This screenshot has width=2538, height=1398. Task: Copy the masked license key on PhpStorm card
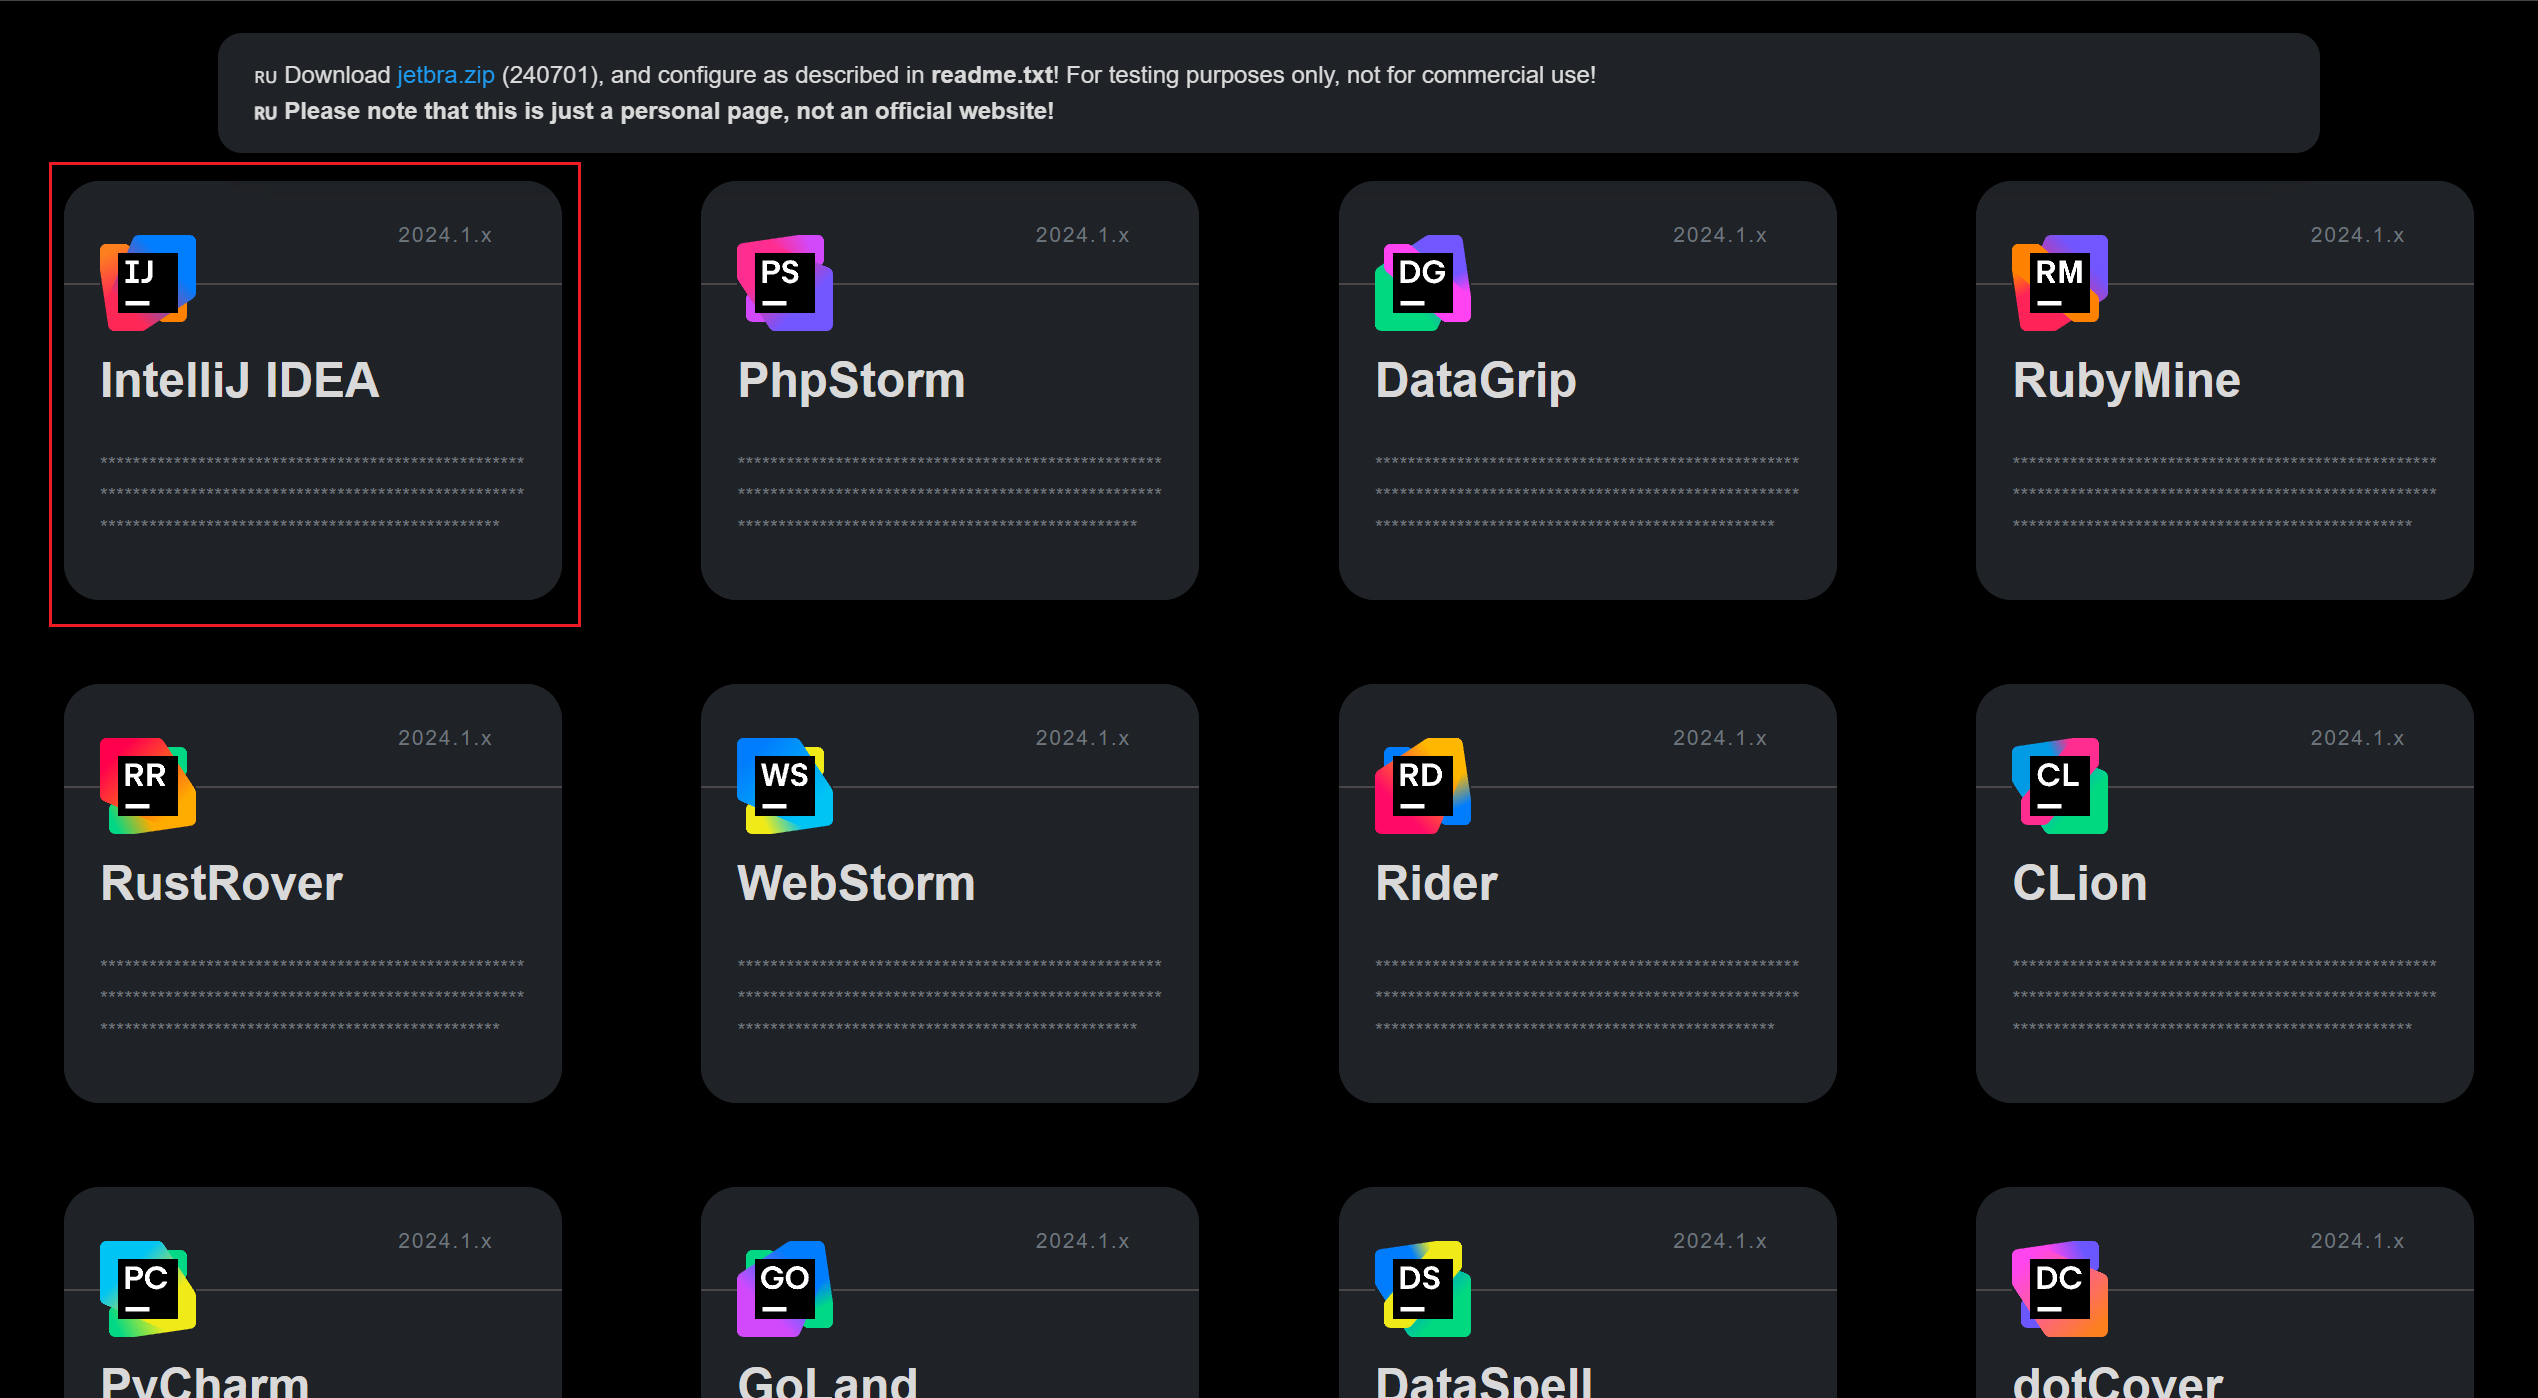(949, 492)
